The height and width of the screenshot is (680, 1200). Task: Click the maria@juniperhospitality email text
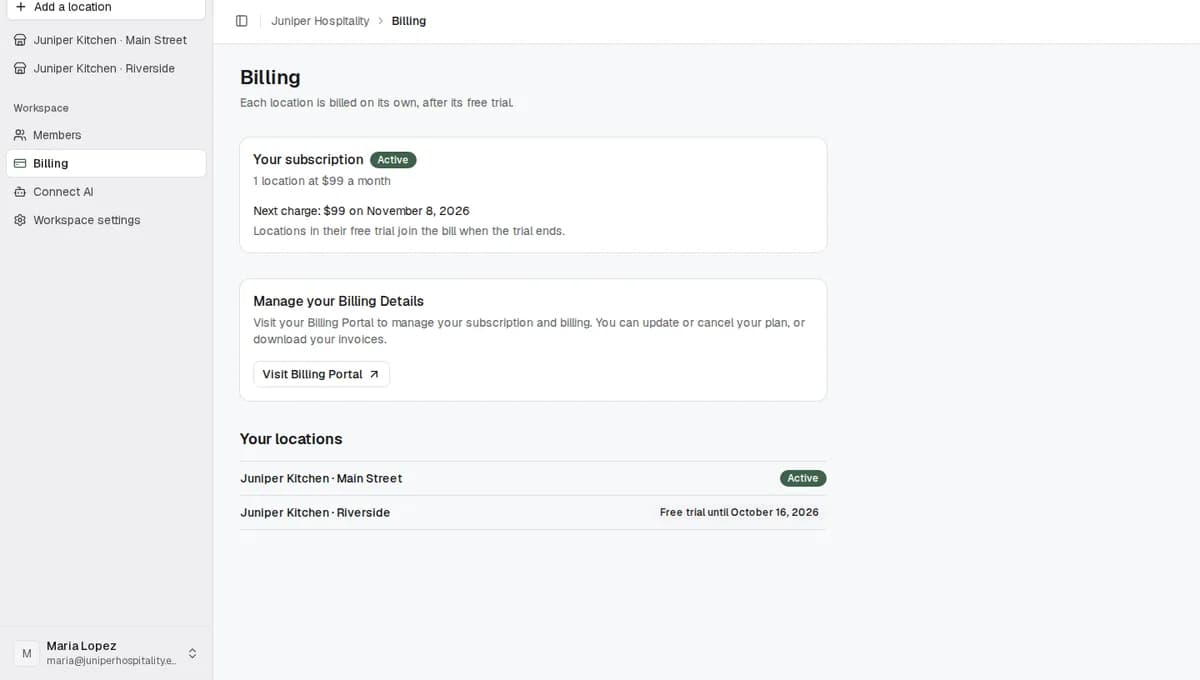point(111,661)
